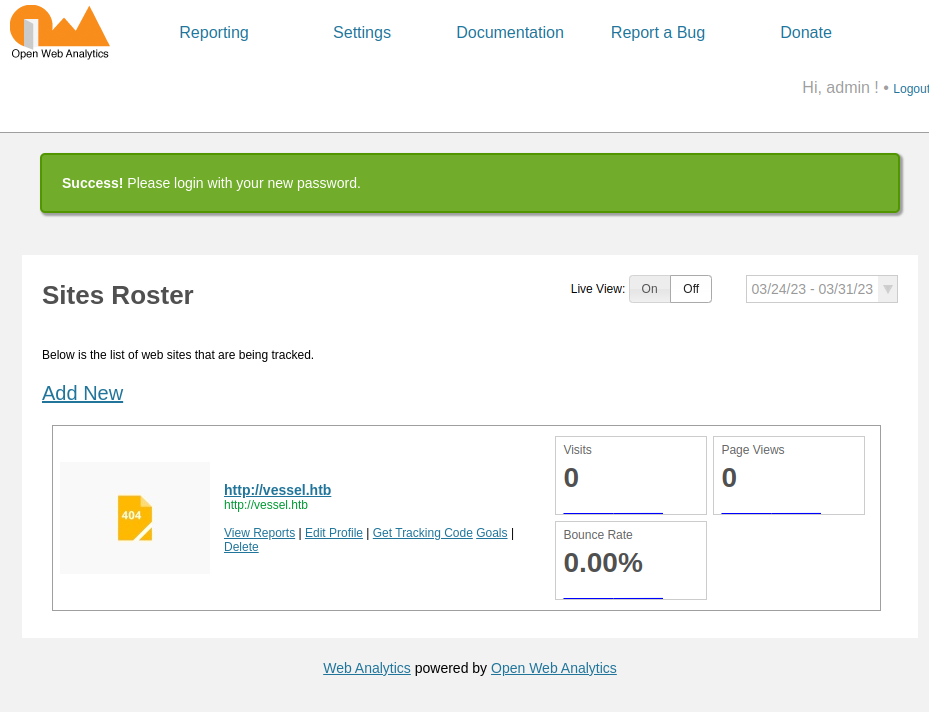Image resolution: width=929 pixels, height=712 pixels.
Task: Open the Report a Bug menu item
Action: point(658,33)
